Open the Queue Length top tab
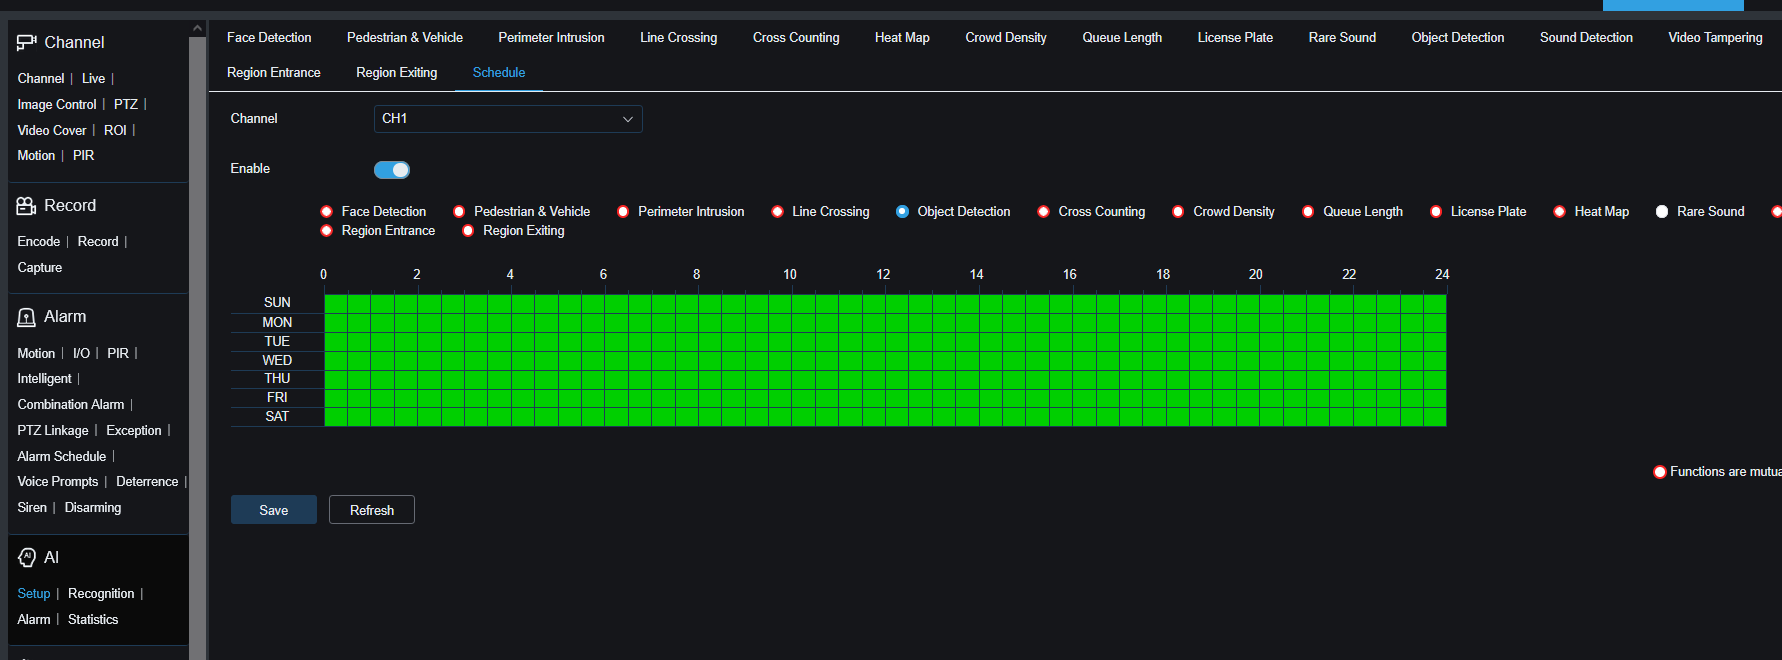Screen dimensions: 1782x660 (1122, 38)
